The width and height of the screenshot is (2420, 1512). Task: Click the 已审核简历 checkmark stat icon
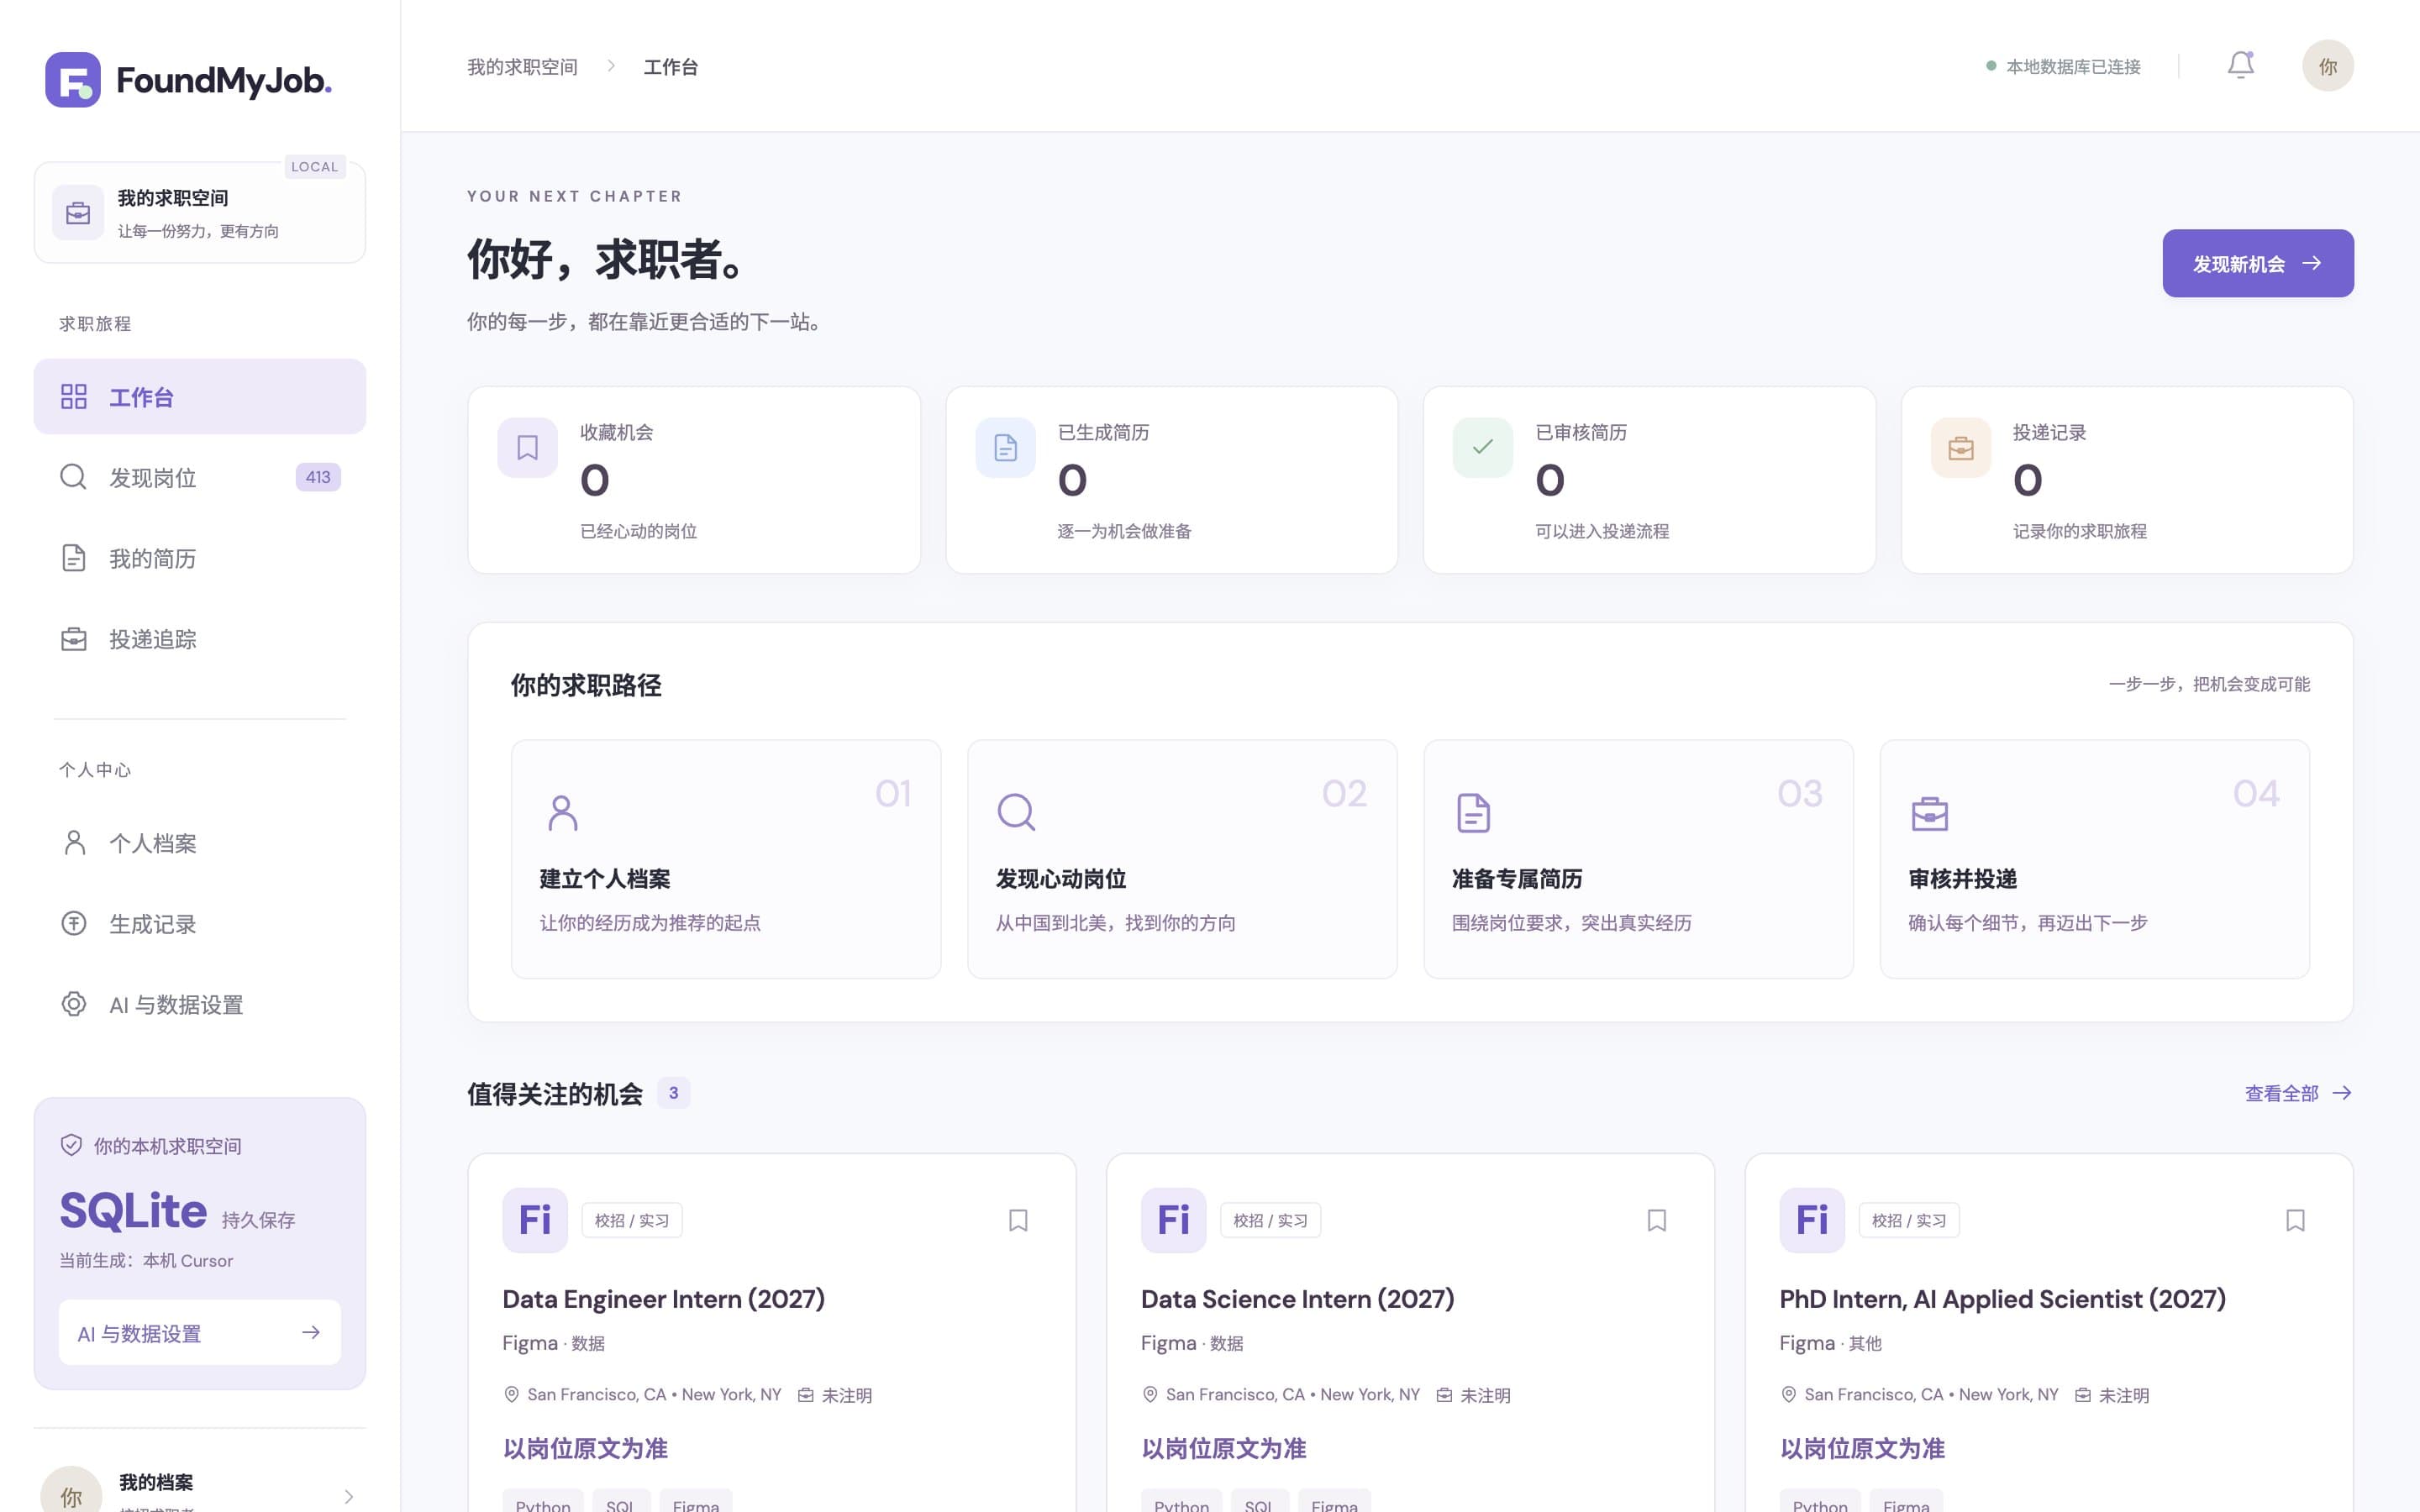point(1482,447)
